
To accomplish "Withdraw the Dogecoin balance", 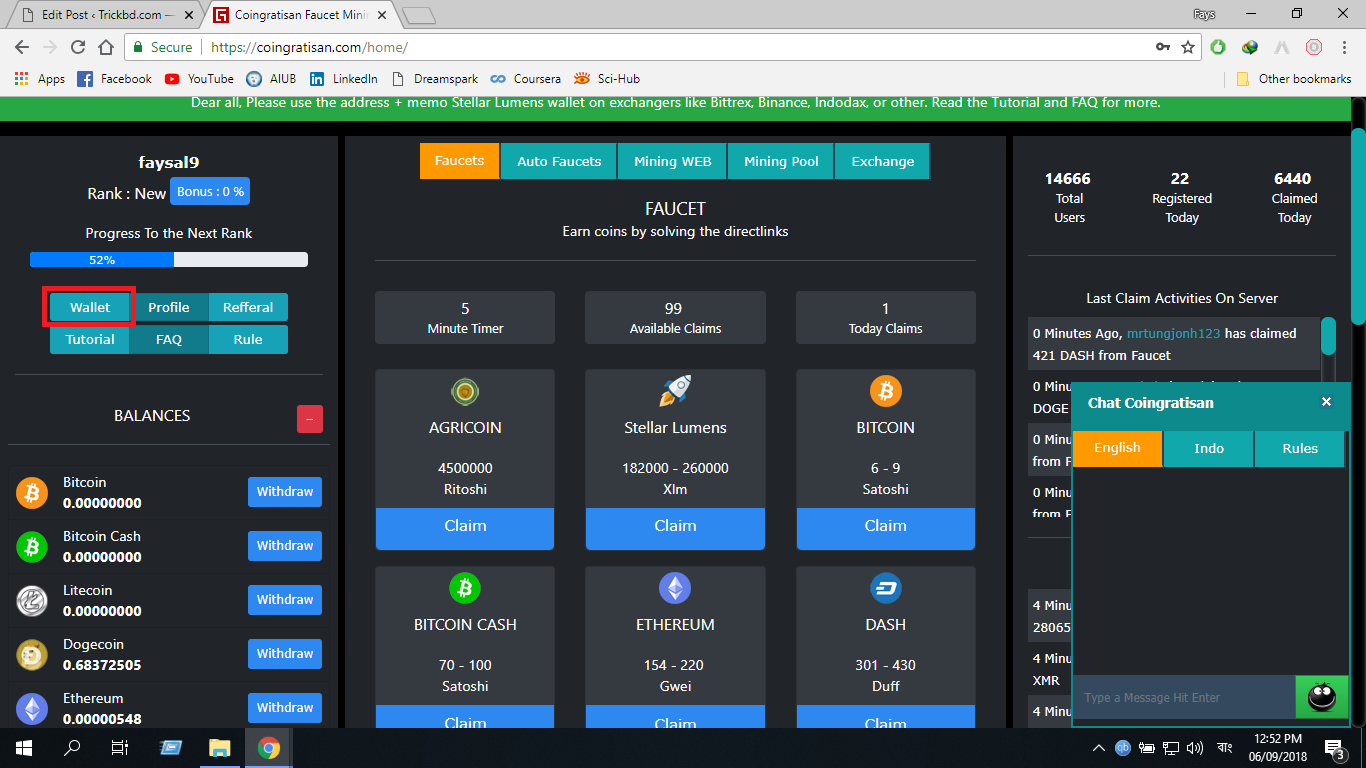I will 285,654.
